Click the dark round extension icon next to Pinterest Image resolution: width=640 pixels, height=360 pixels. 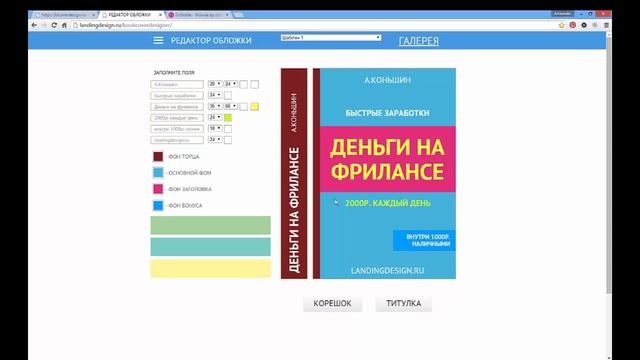point(584,25)
